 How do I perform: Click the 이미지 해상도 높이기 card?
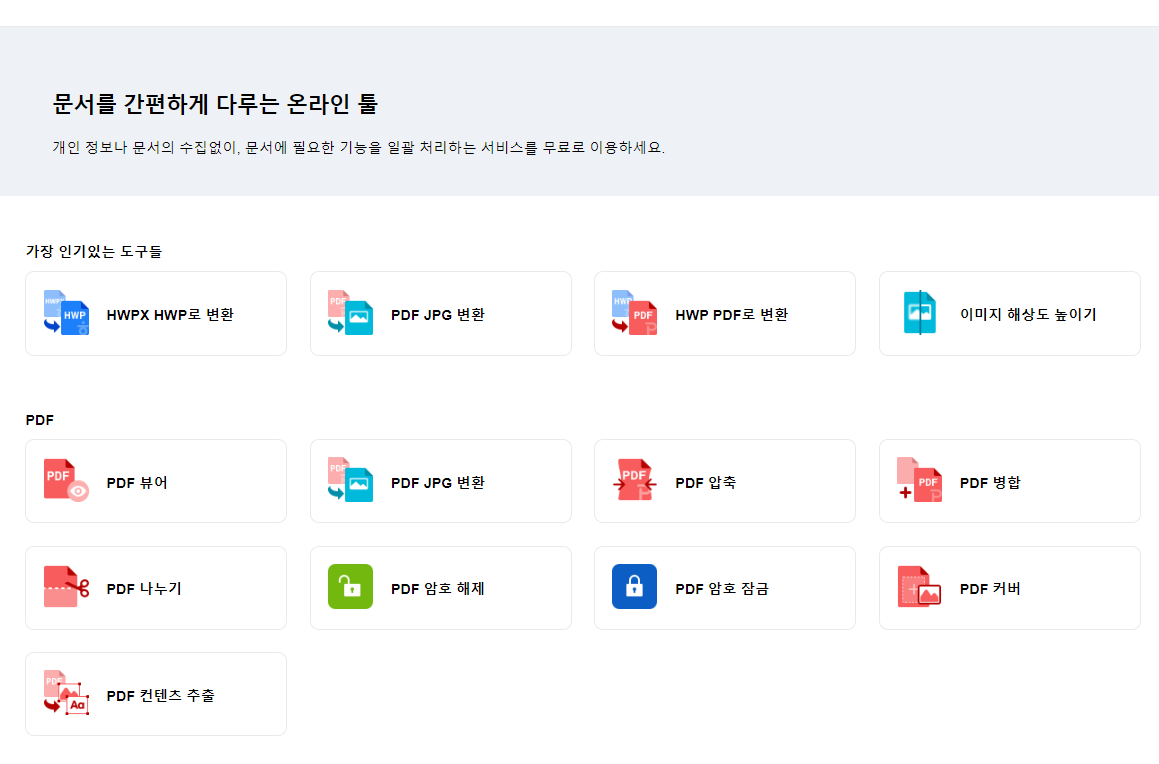coord(1009,312)
